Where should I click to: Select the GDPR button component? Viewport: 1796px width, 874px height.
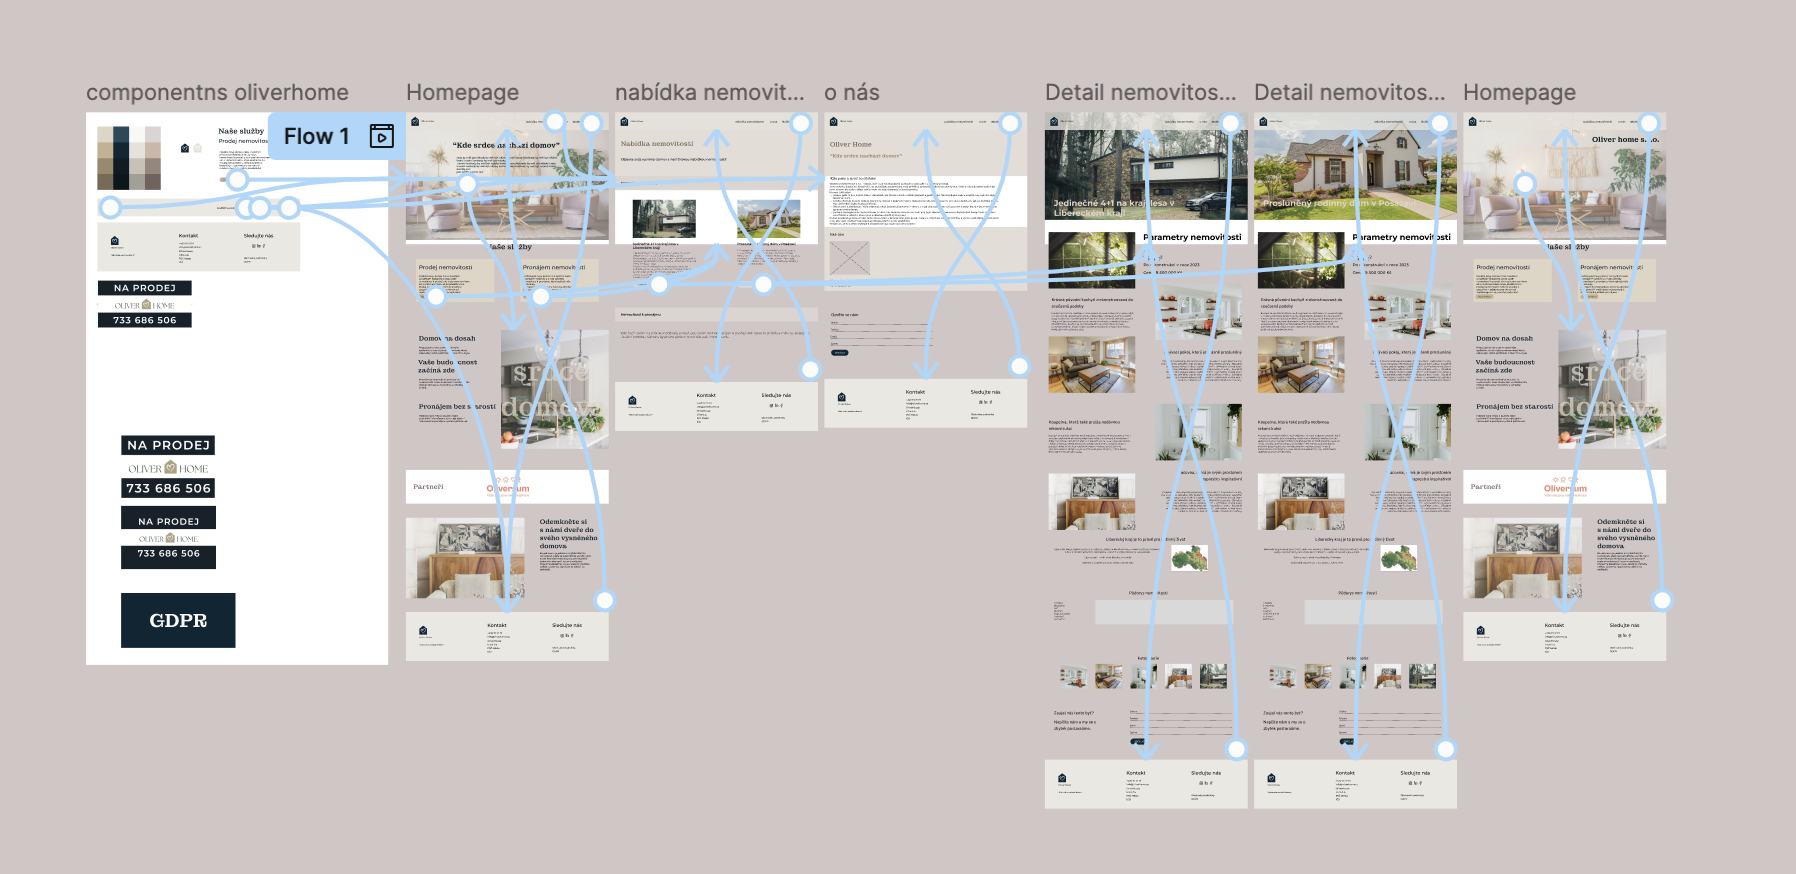(178, 620)
